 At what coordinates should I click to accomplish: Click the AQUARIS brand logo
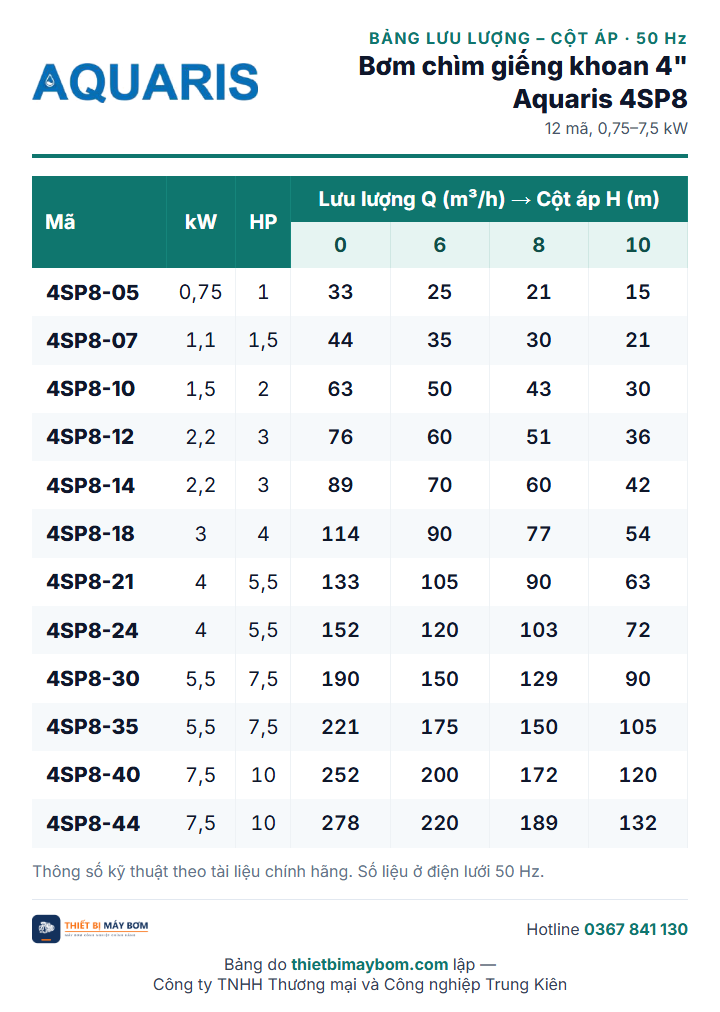[x=145, y=82]
